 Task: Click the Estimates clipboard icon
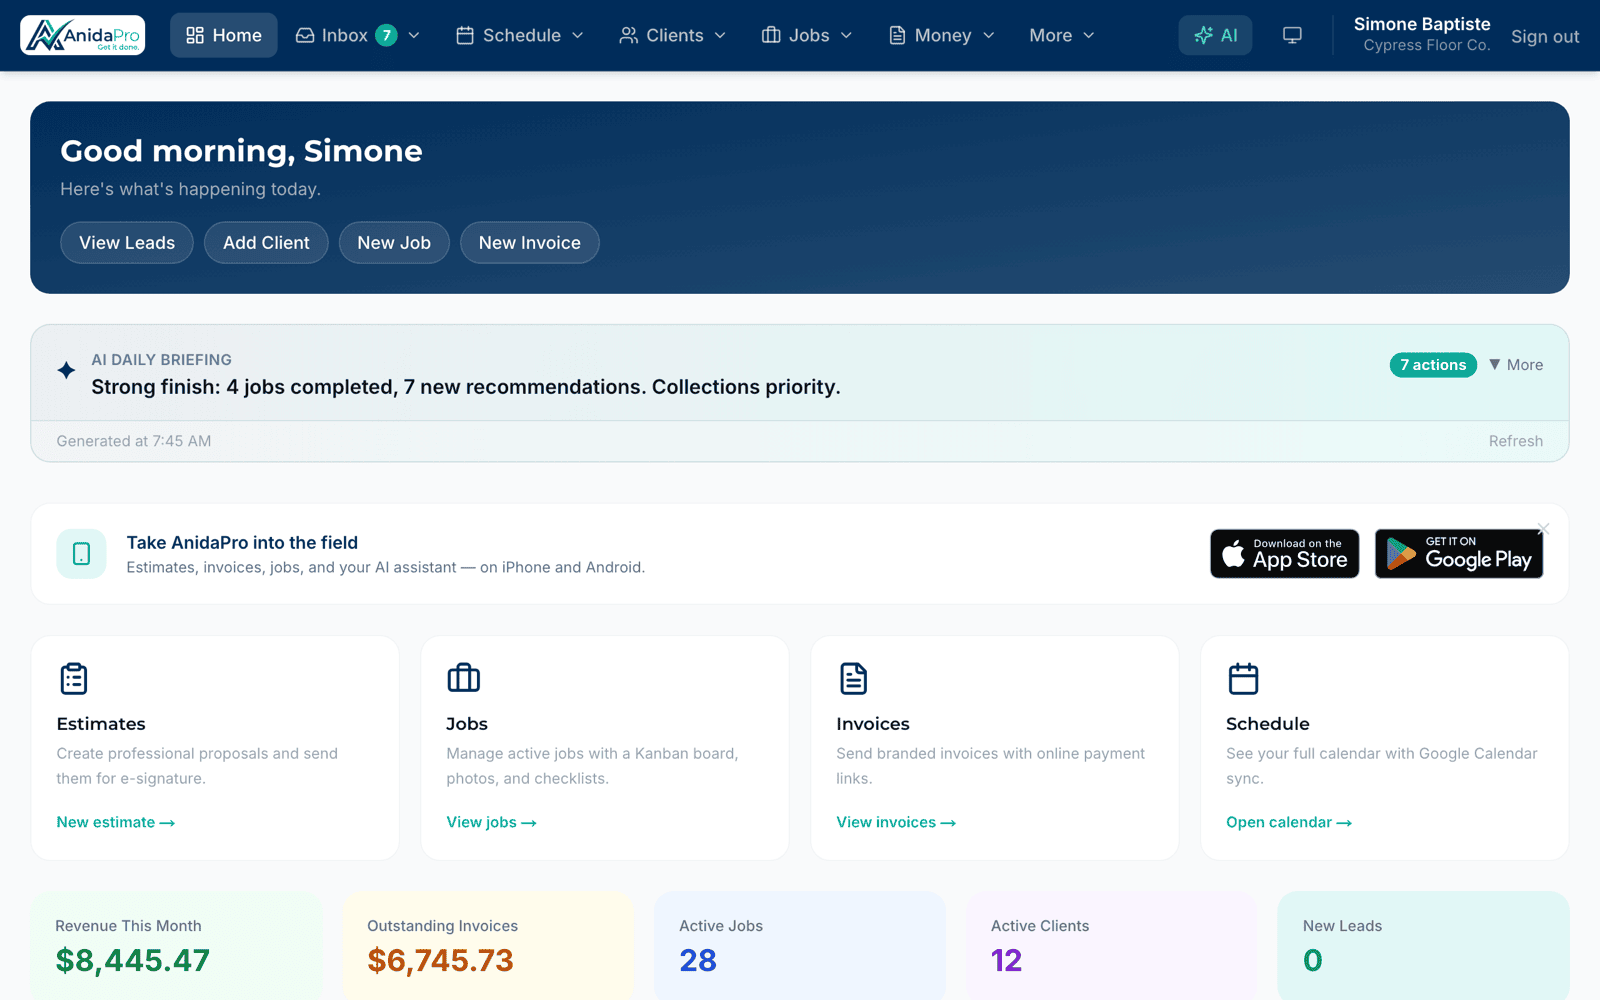pos(74,679)
